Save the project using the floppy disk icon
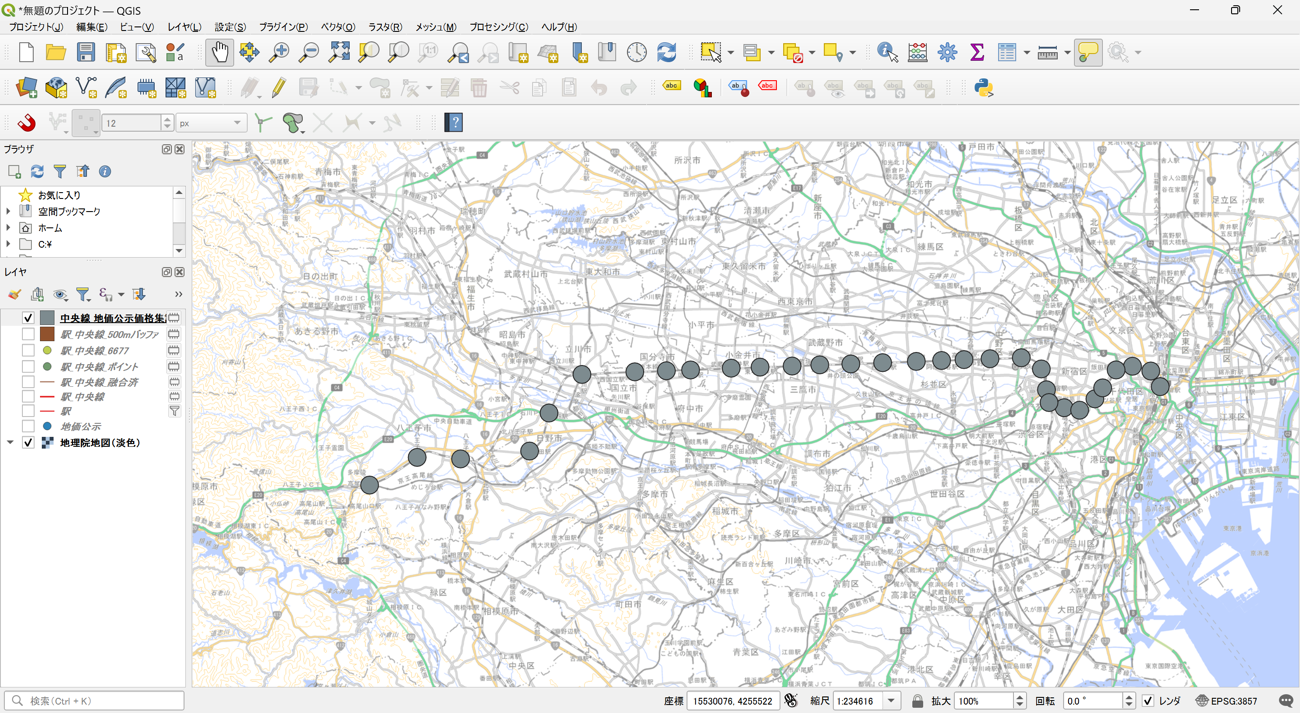This screenshot has width=1300, height=713. 86,52
